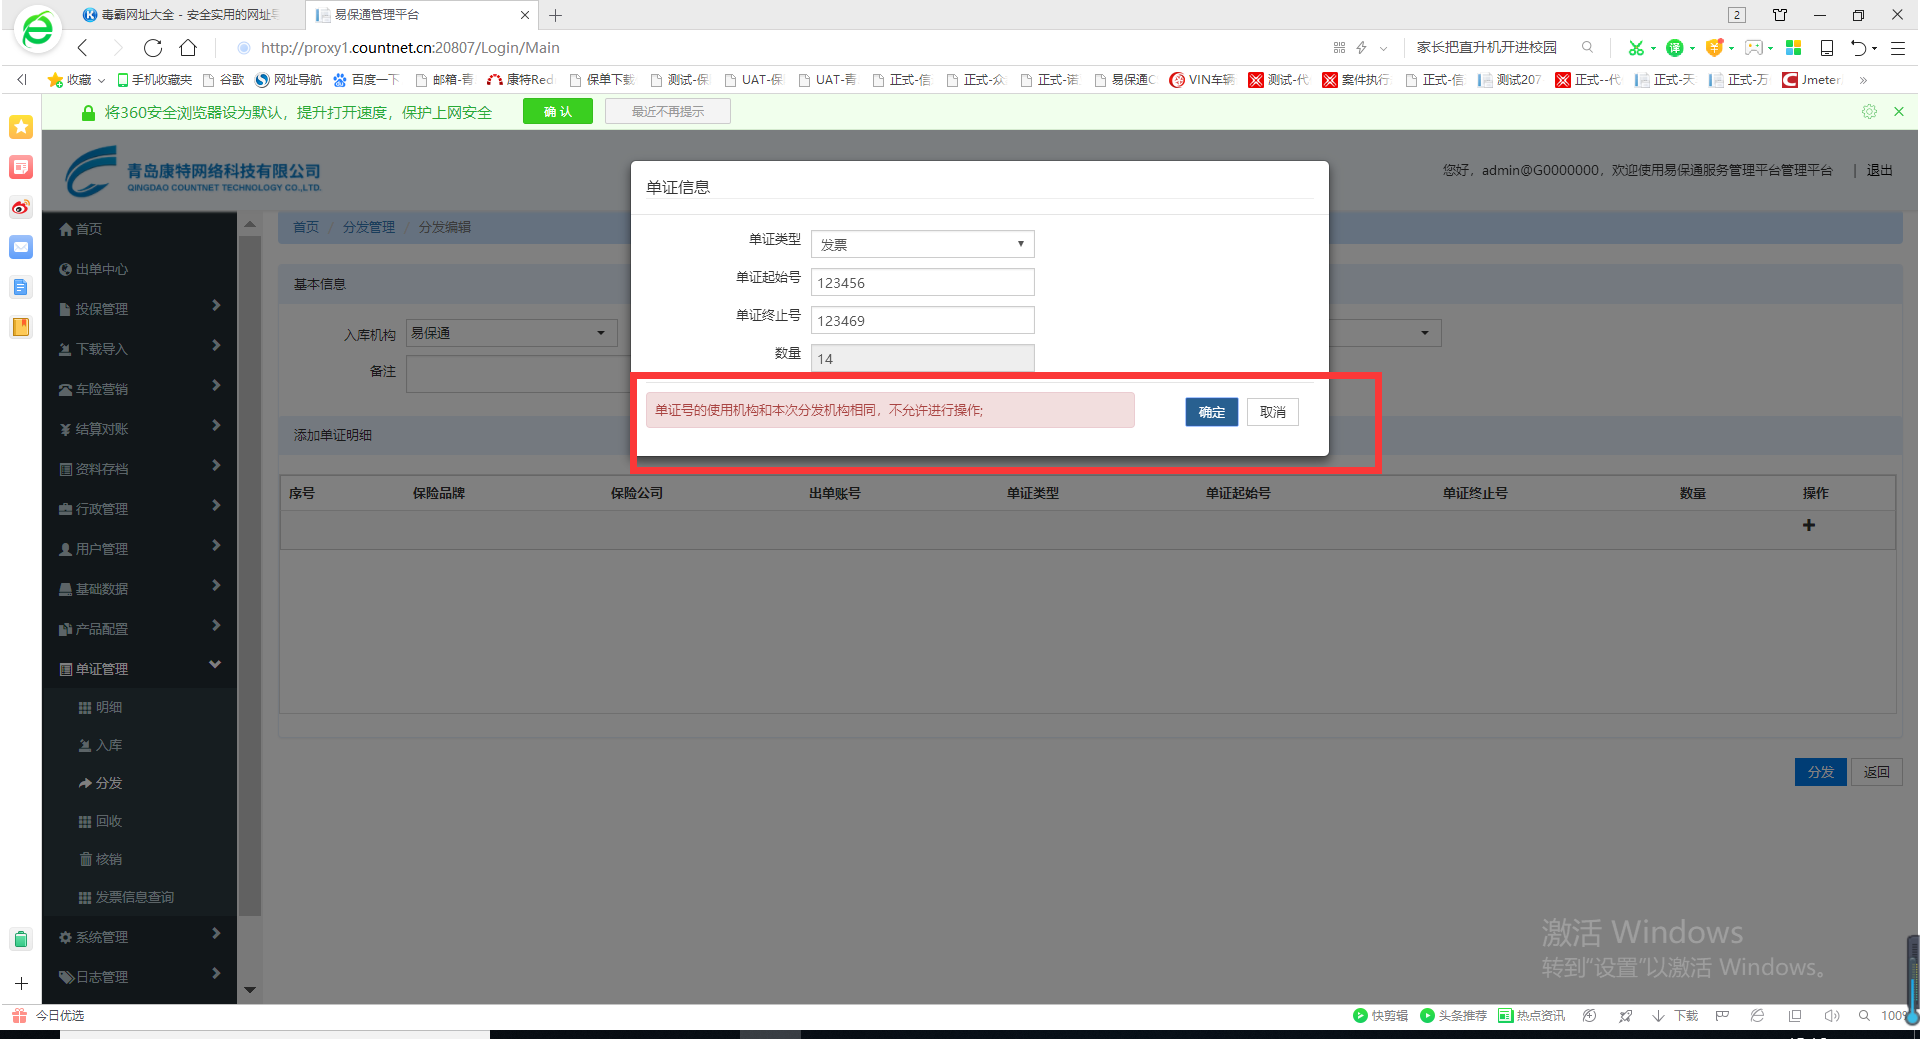Click the blue 分发 submit button
The height and width of the screenshot is (1039, 1920).
click(1820, 772)
